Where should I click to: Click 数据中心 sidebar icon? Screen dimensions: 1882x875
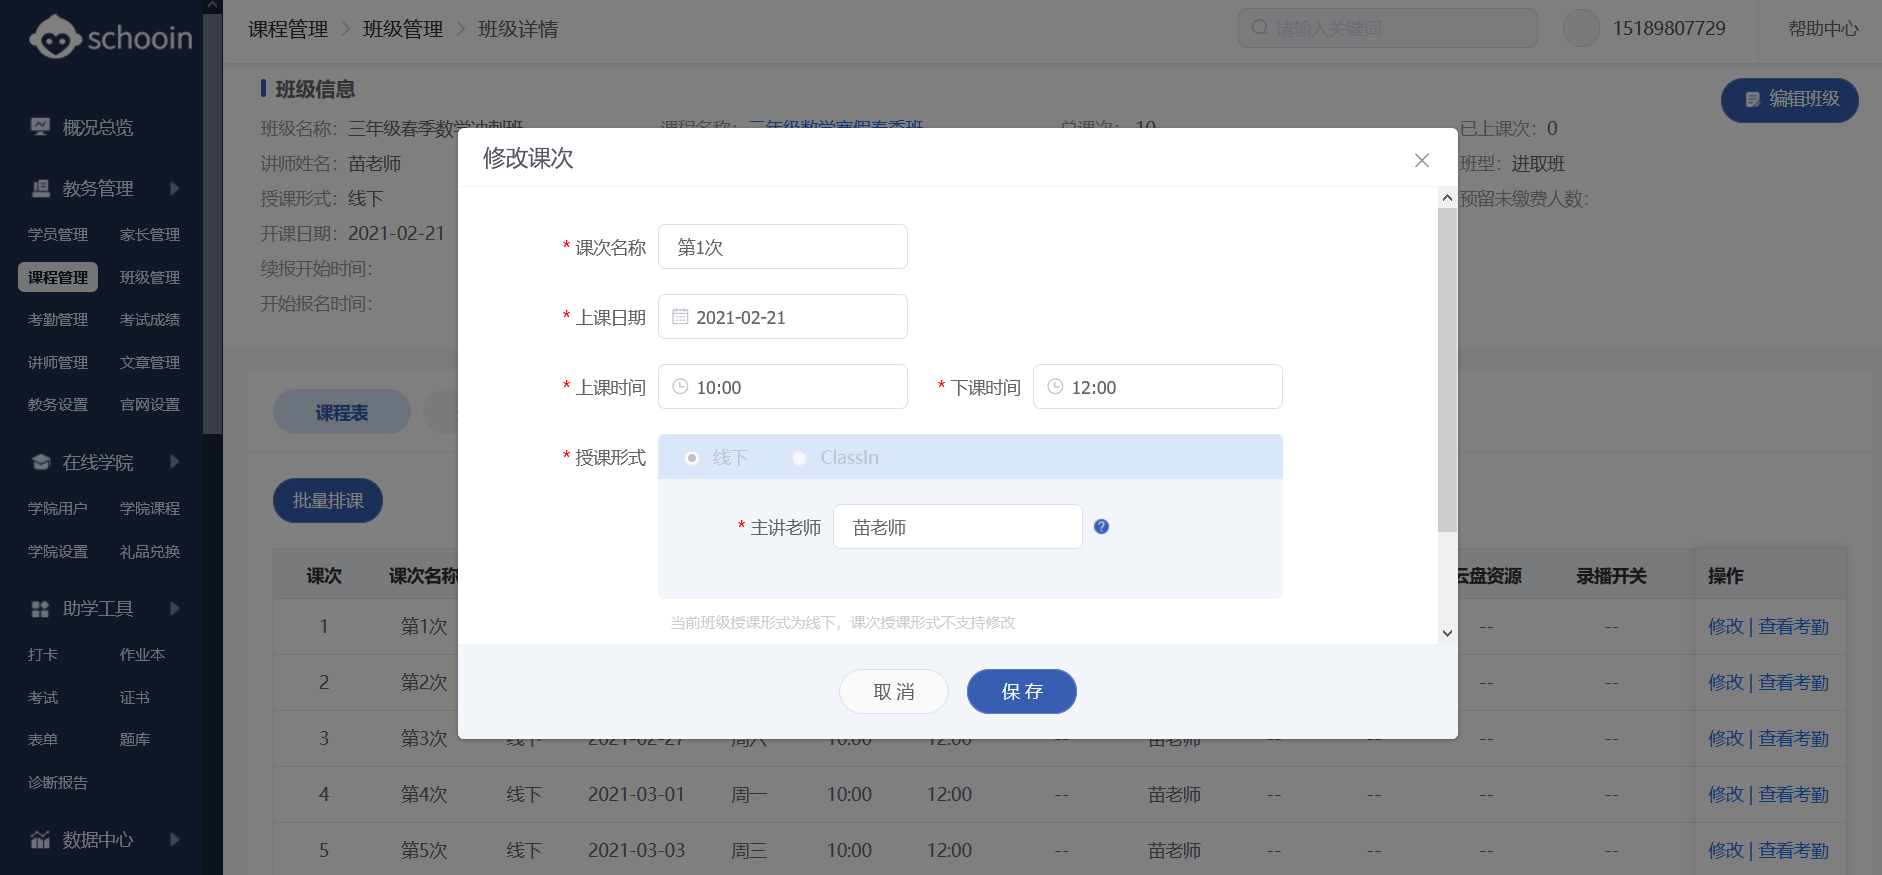[40, 839]
